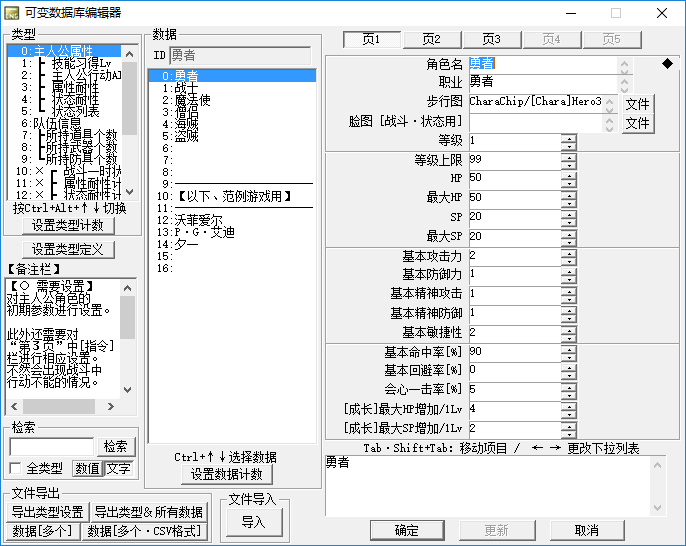The image size is (686, 546).
Task: Click right arrow of 备注栏 horizontal scrollbar
Action: [x=111, y=406]
